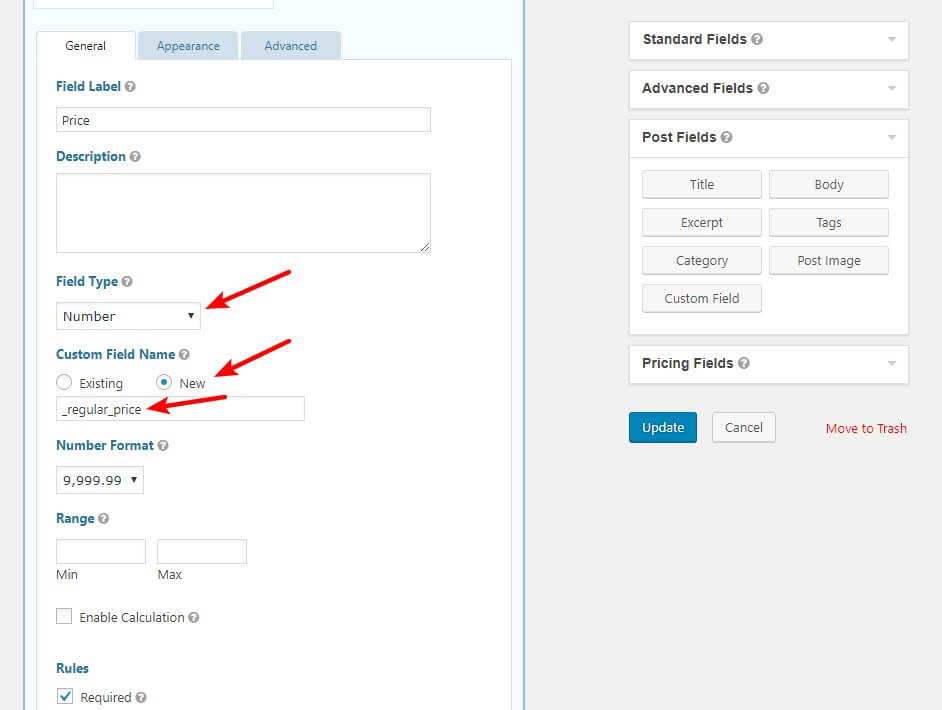Click the Move to Trash link

(866, 427)
